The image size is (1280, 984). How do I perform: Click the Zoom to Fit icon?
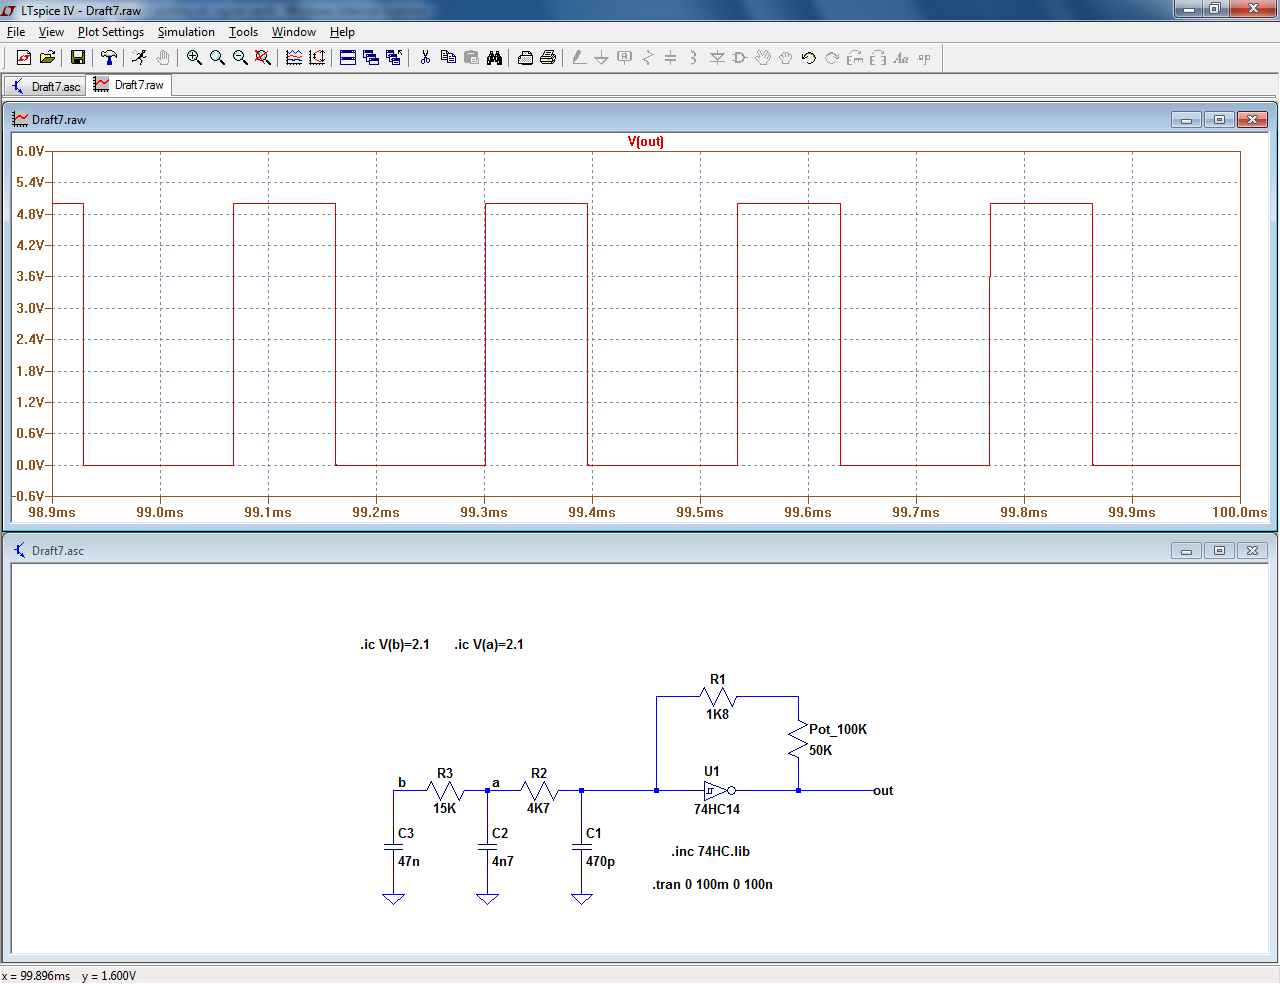(x=263, y=58)
